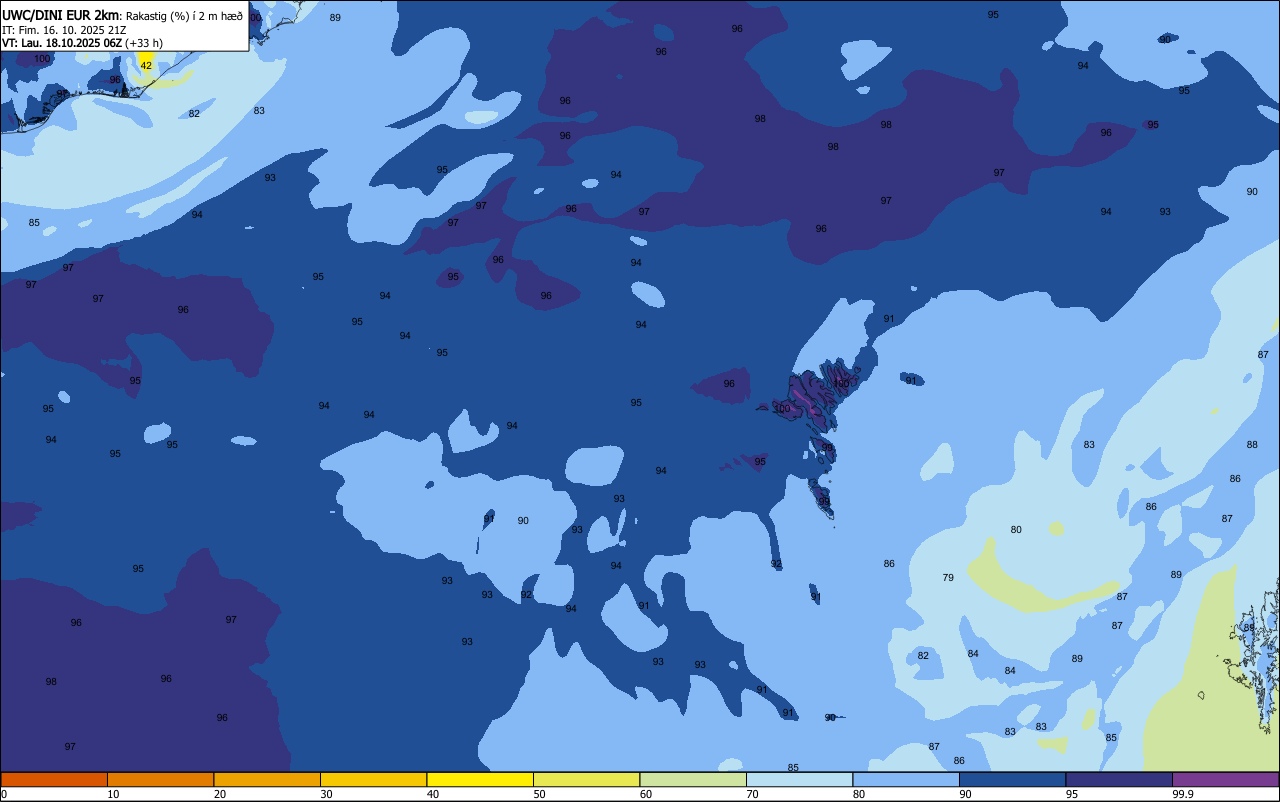Click the purple legend swatch above 99.9
This screenshot has height=802, width=1280.
(x=1225, y=779)
